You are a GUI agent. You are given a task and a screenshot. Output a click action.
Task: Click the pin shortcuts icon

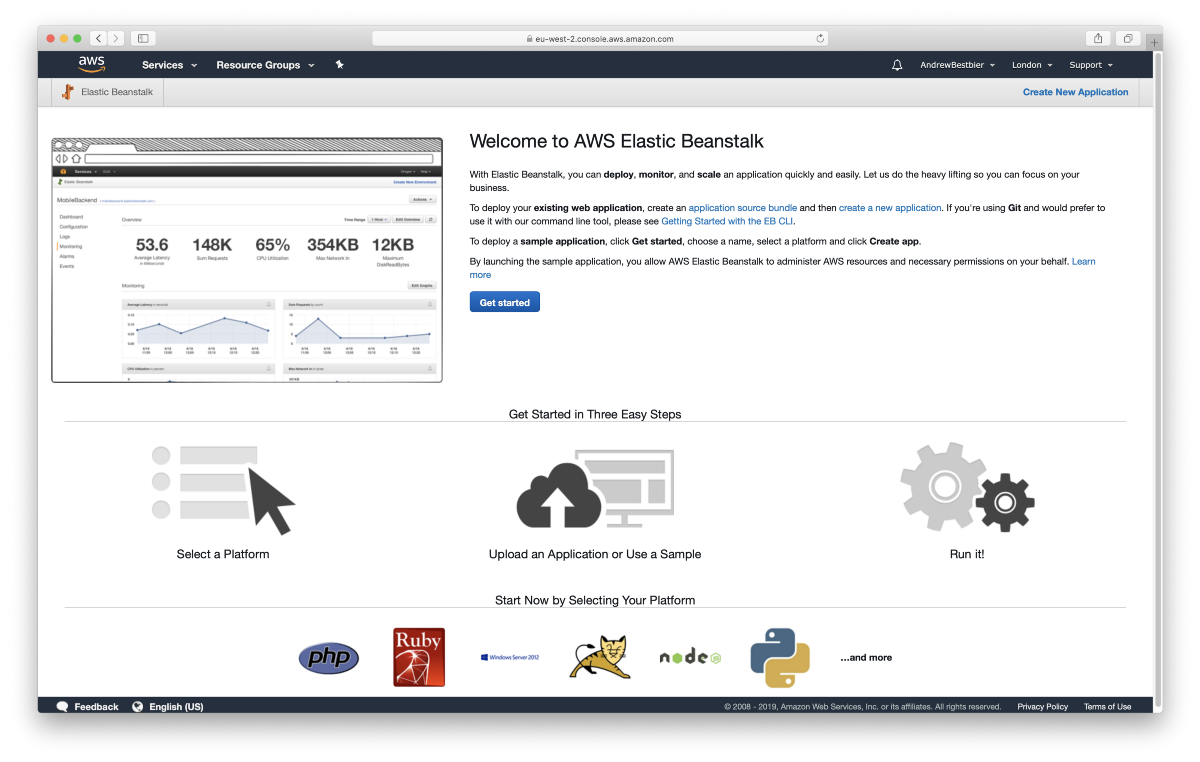click(x=339, y=65)
